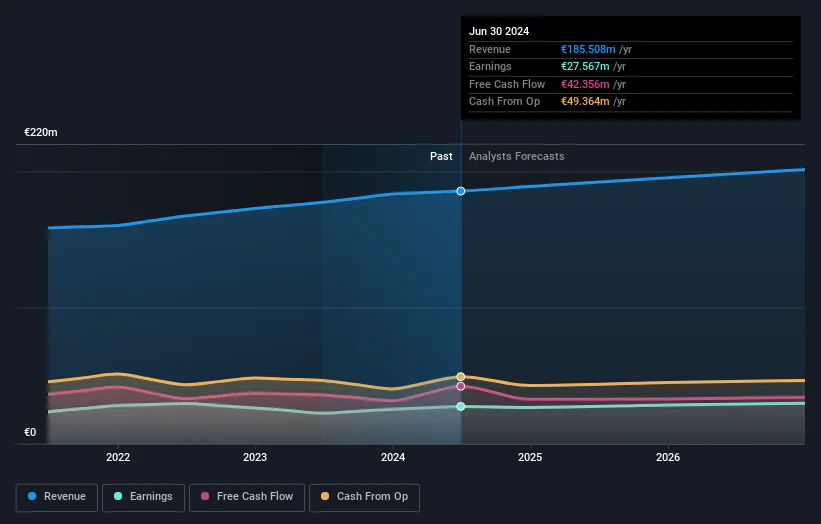Click the €0 y-axis label
821x524 pixels.
coord(30,432)
